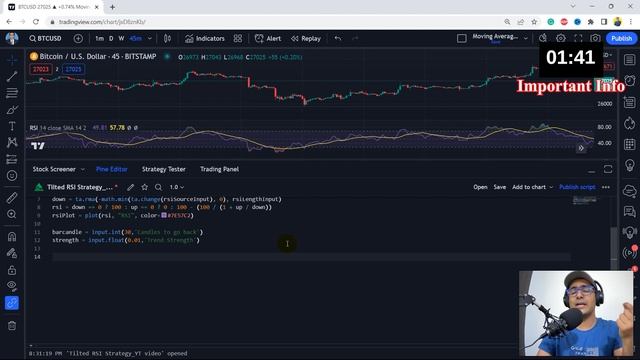Take a chart snapshot with camera icon
Viewport: 640px width, 360px height.
coord(595,38)
